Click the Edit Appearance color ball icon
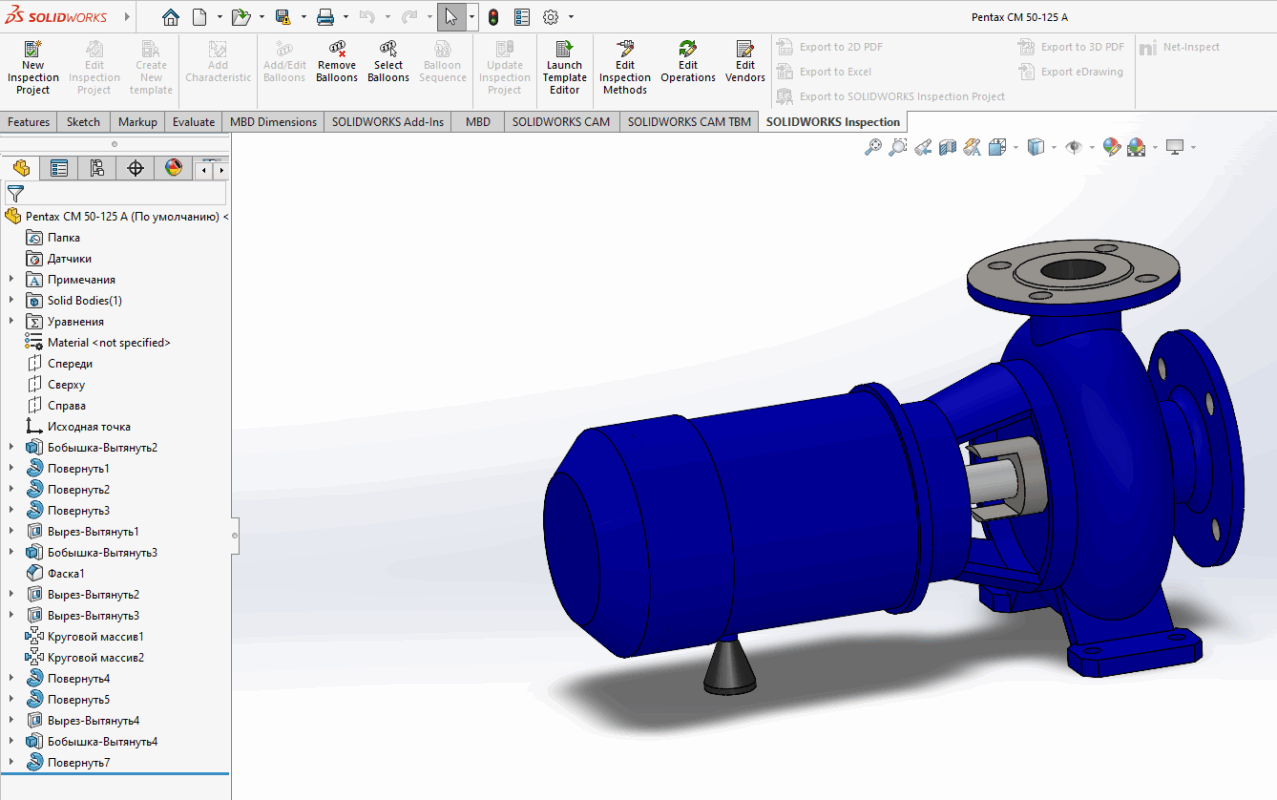 (1111, 147)
